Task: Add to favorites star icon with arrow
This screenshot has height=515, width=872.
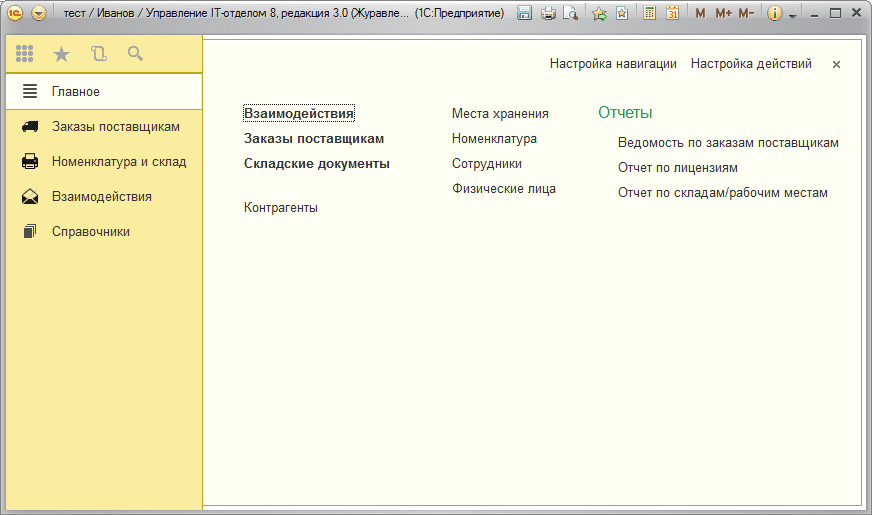Action: 600,13
